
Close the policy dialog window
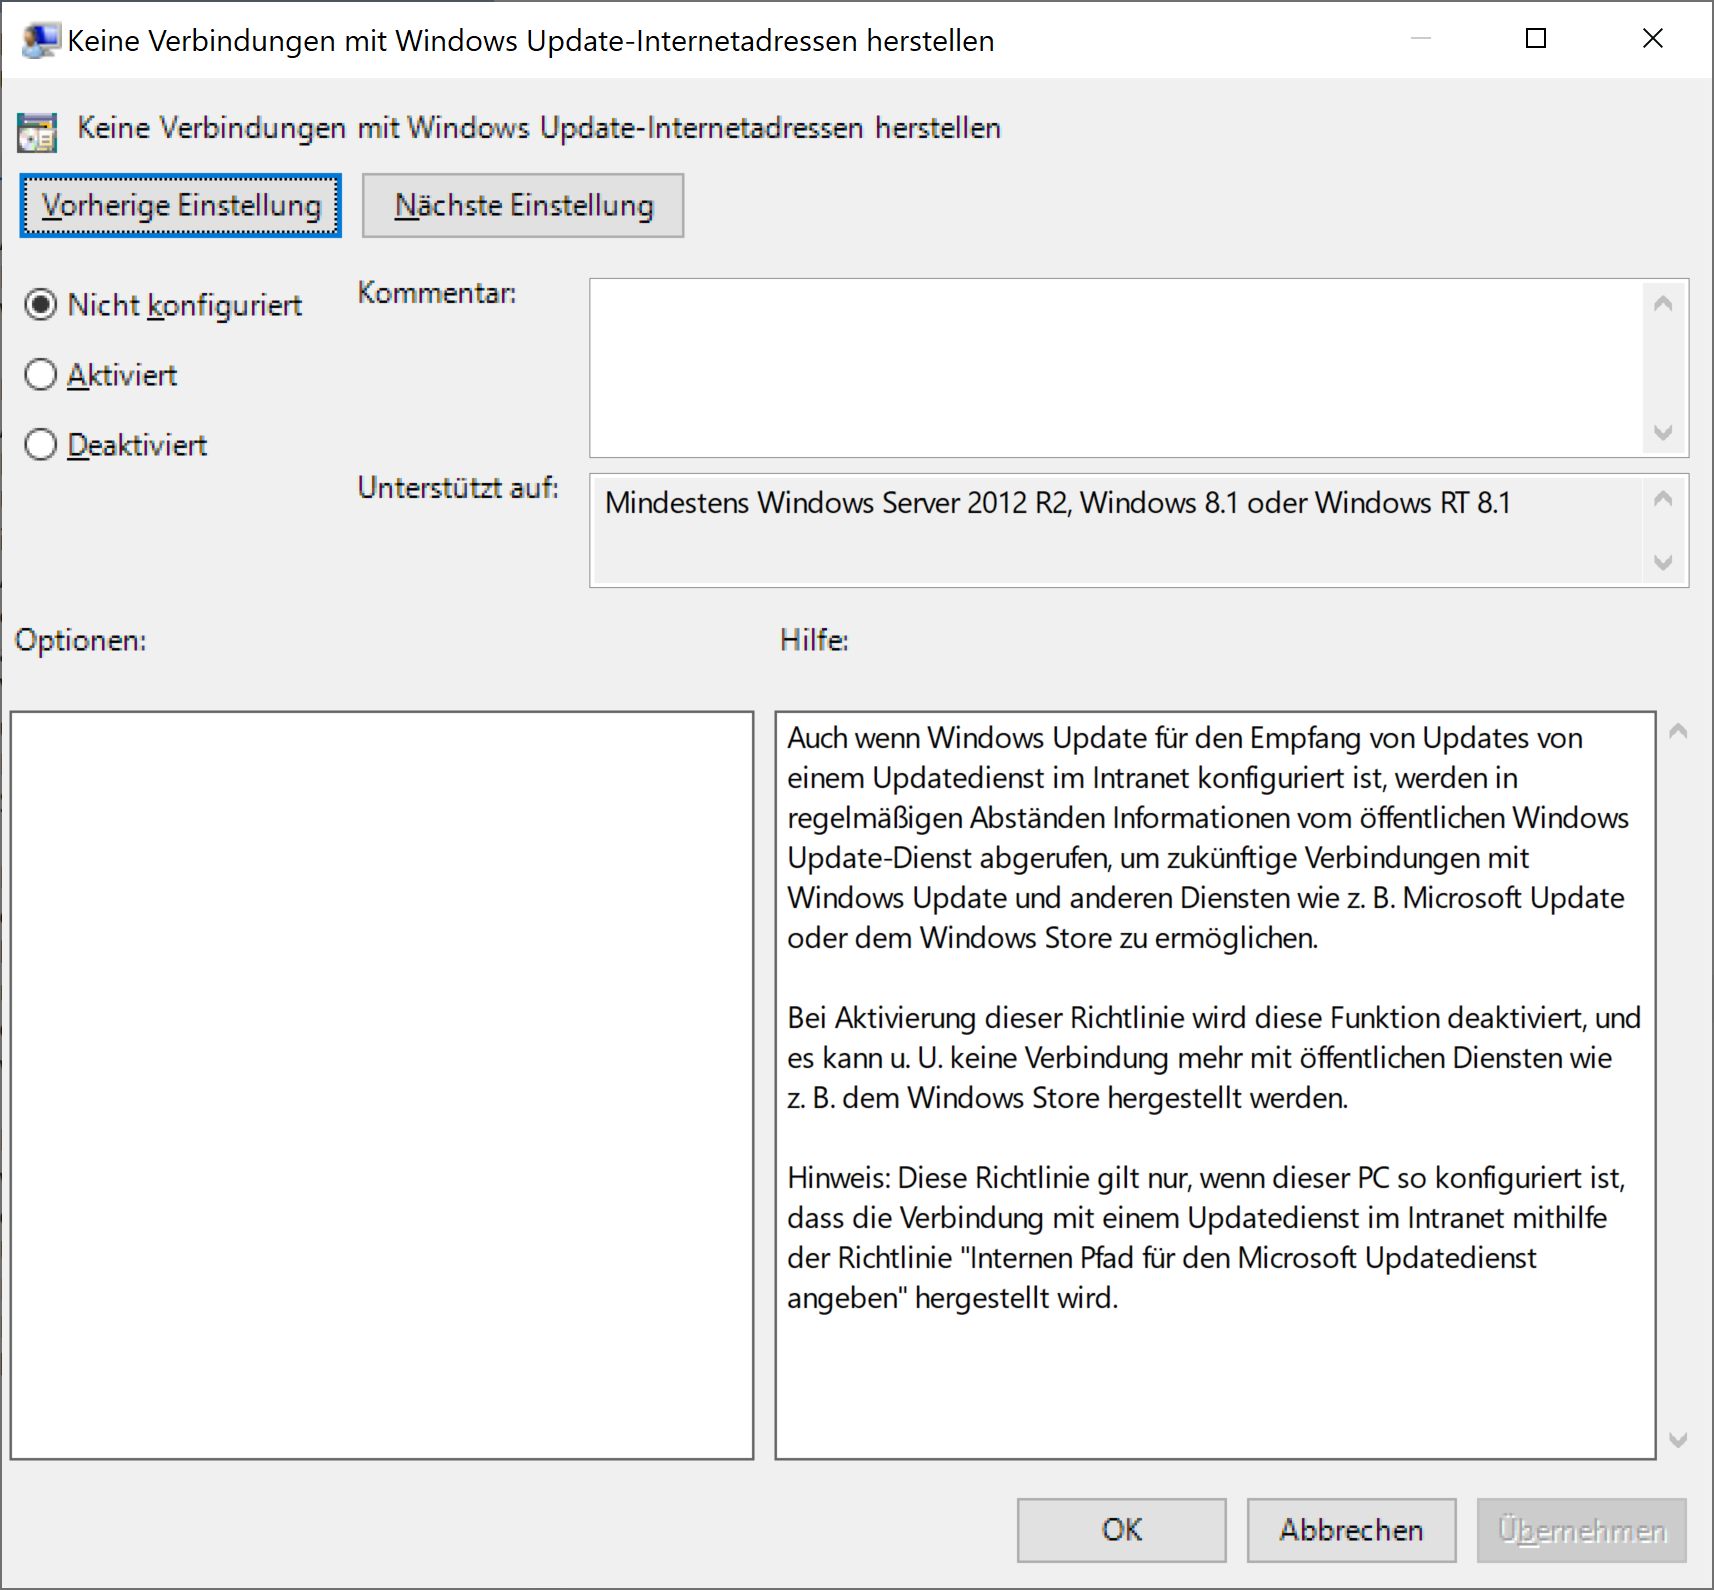[x=1653, y=39]
